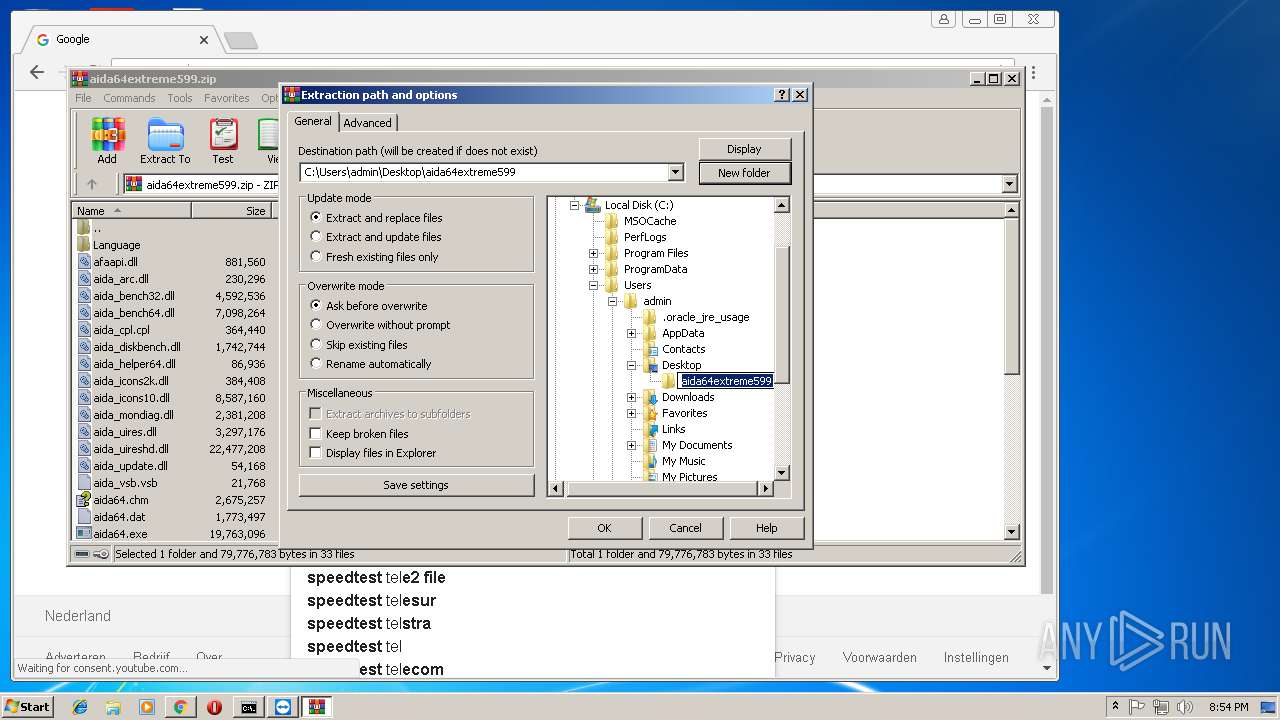Click the Chrome taskbar icon
The image size is (1280, 720).
click(180, 707)
